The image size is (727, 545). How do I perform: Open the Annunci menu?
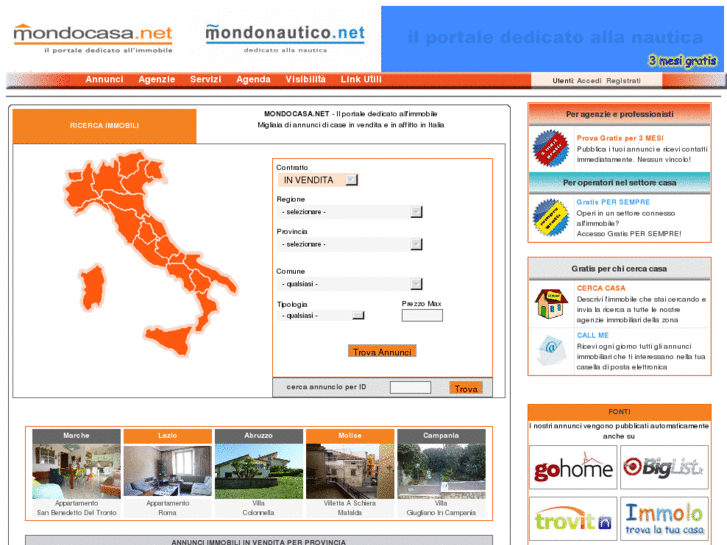tap(104, 79)
